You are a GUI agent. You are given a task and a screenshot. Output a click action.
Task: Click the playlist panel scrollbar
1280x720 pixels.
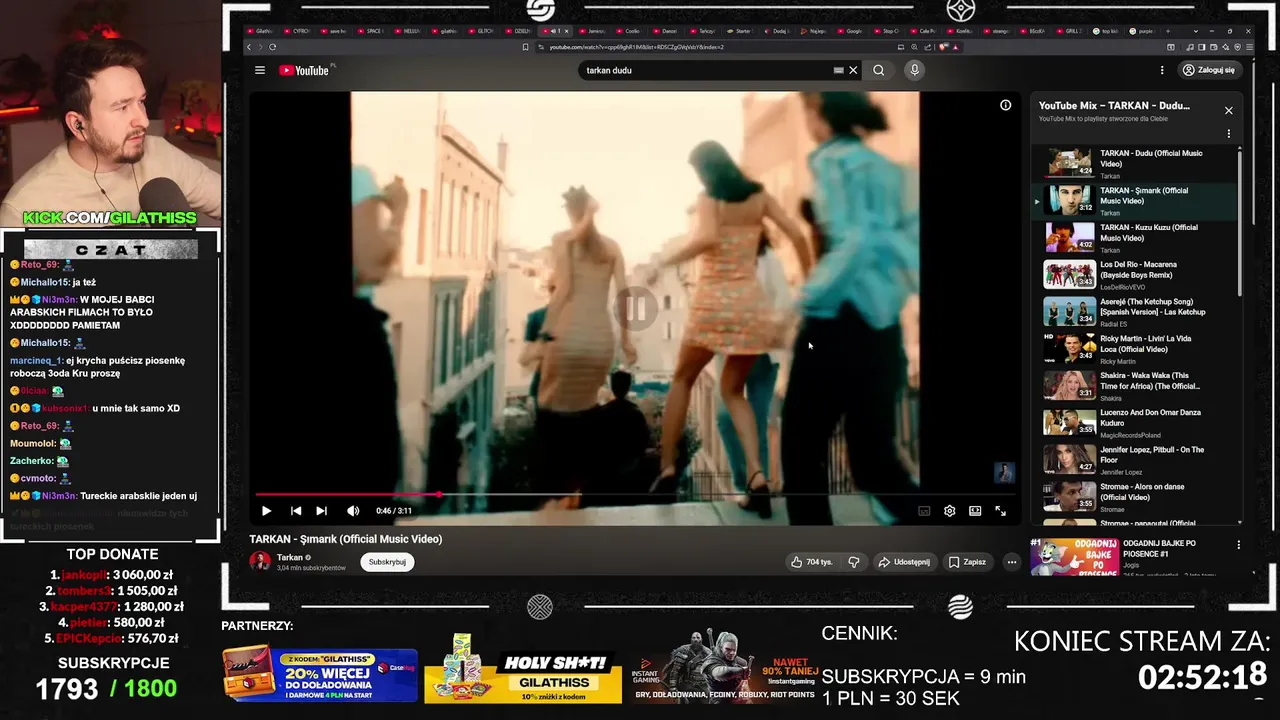[1240, 222]
